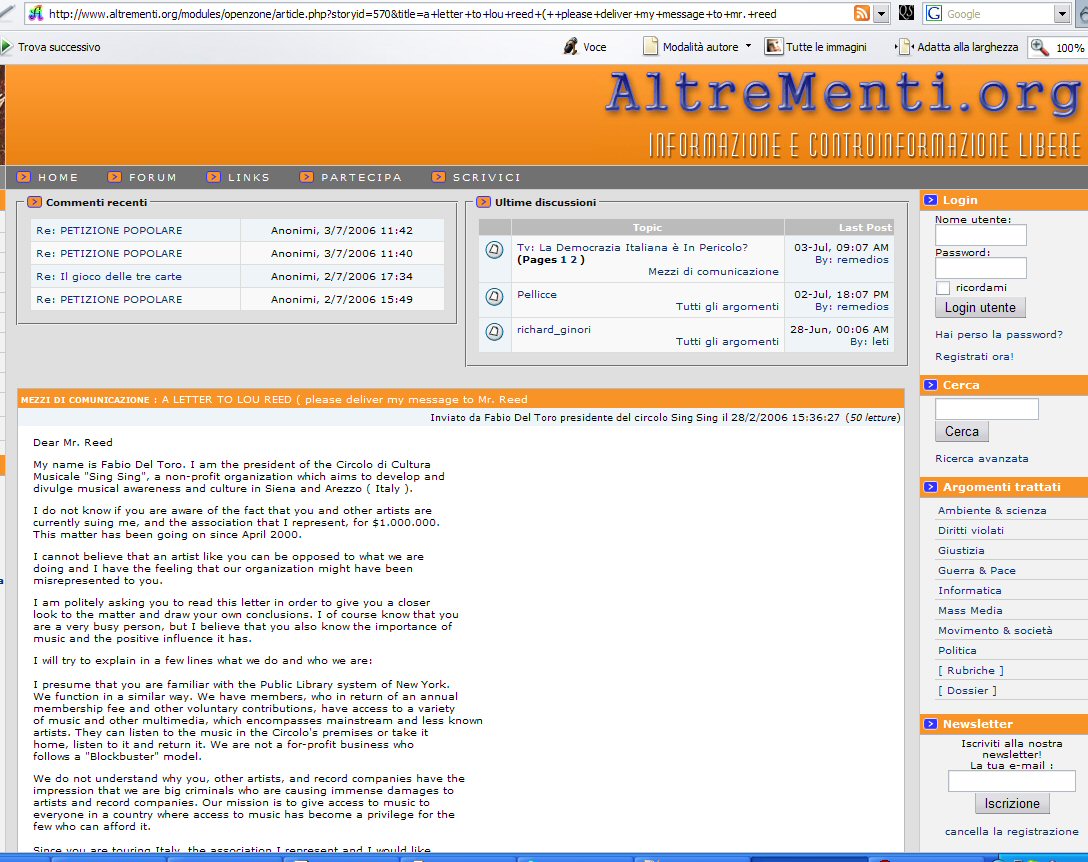1088x862 pixels.
Task: Open the address bar history dropdown
Action: (x=881, y=14)
